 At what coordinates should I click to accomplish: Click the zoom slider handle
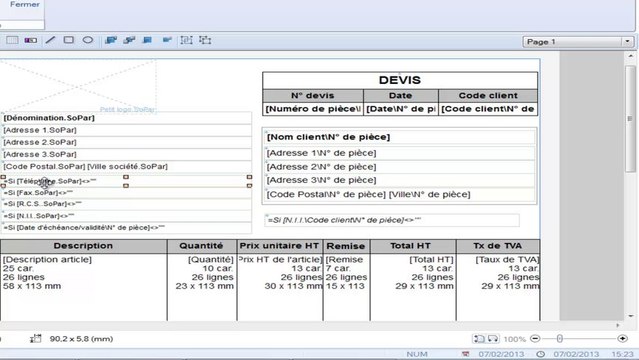coord(560,339)
